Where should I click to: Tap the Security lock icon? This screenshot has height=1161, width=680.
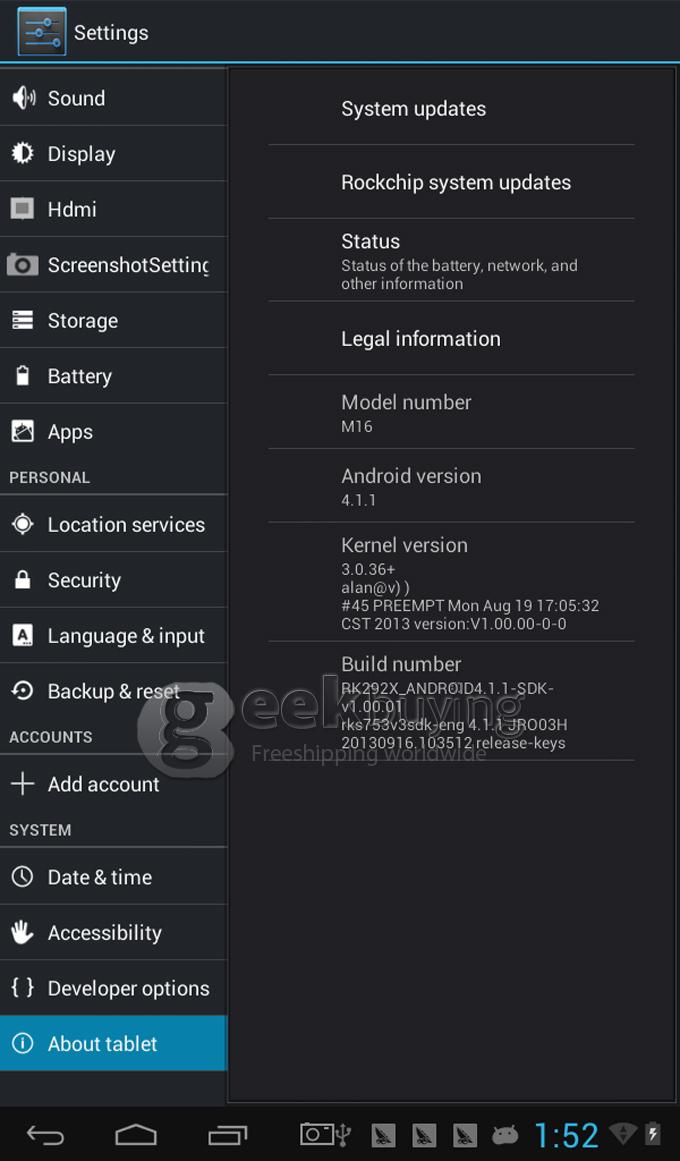(x=23, y=580)
